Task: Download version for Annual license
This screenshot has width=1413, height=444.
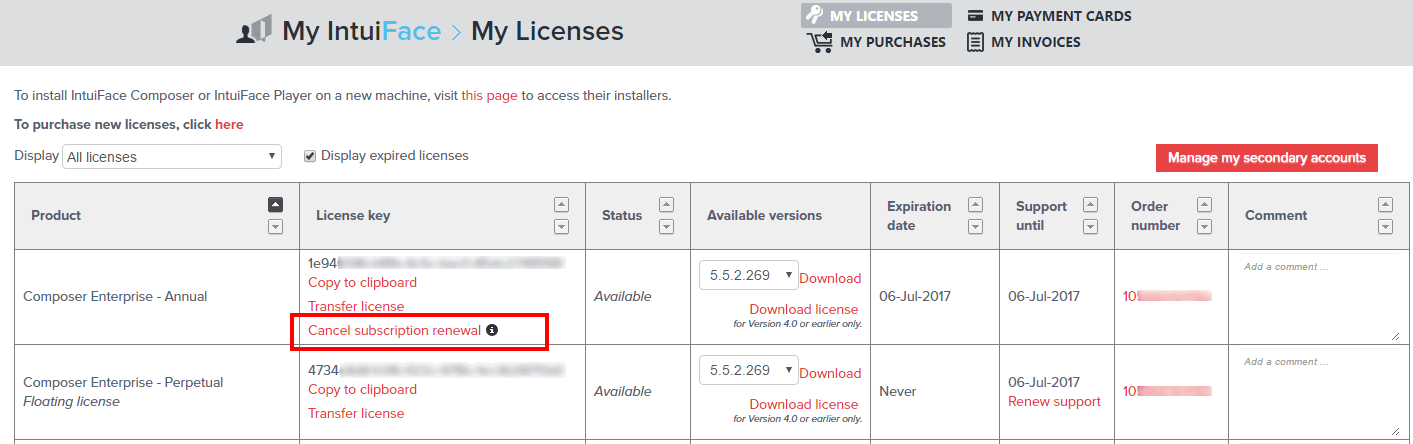Action: [830, 278]
